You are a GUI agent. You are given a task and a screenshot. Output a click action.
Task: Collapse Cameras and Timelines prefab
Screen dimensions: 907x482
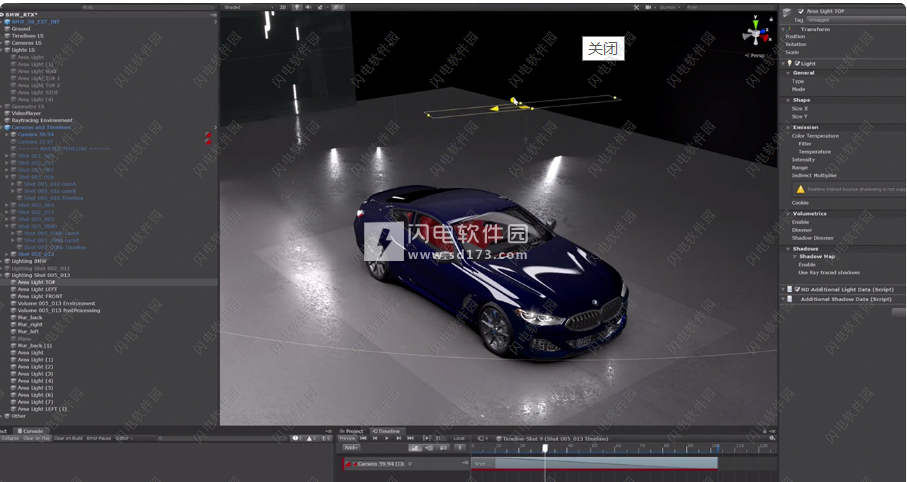(x=2, y=127)
